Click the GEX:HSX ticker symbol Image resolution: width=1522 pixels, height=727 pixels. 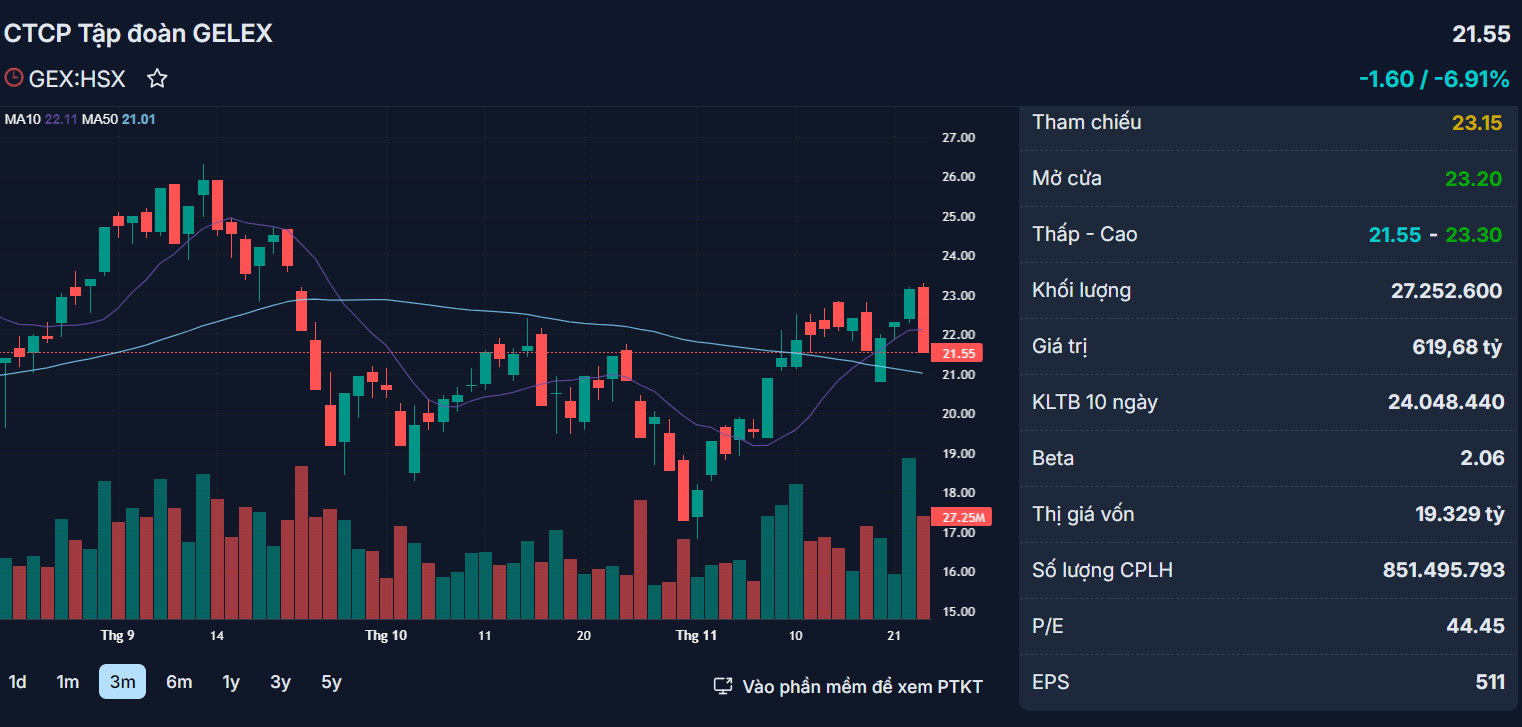(77, 78)
